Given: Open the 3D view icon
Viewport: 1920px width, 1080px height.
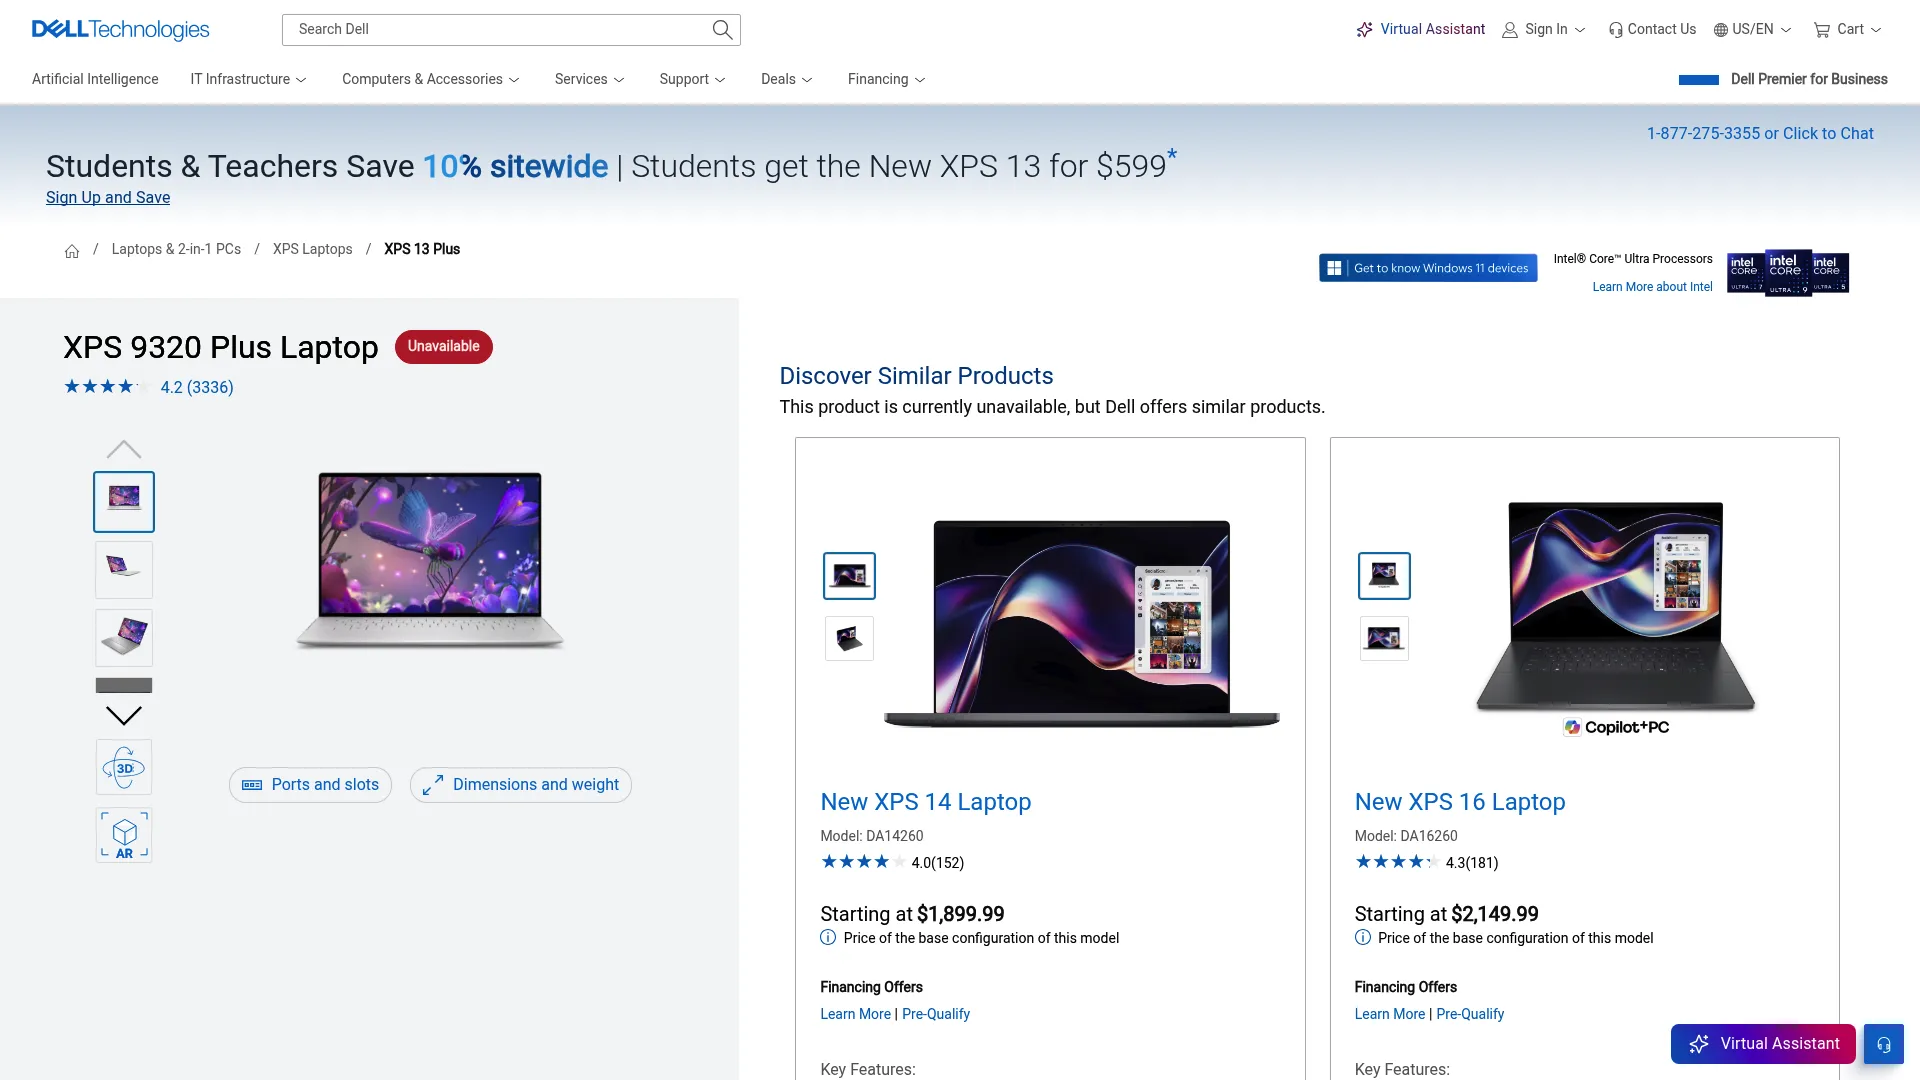Looking at the screenshot, I should tap(124, 767).
